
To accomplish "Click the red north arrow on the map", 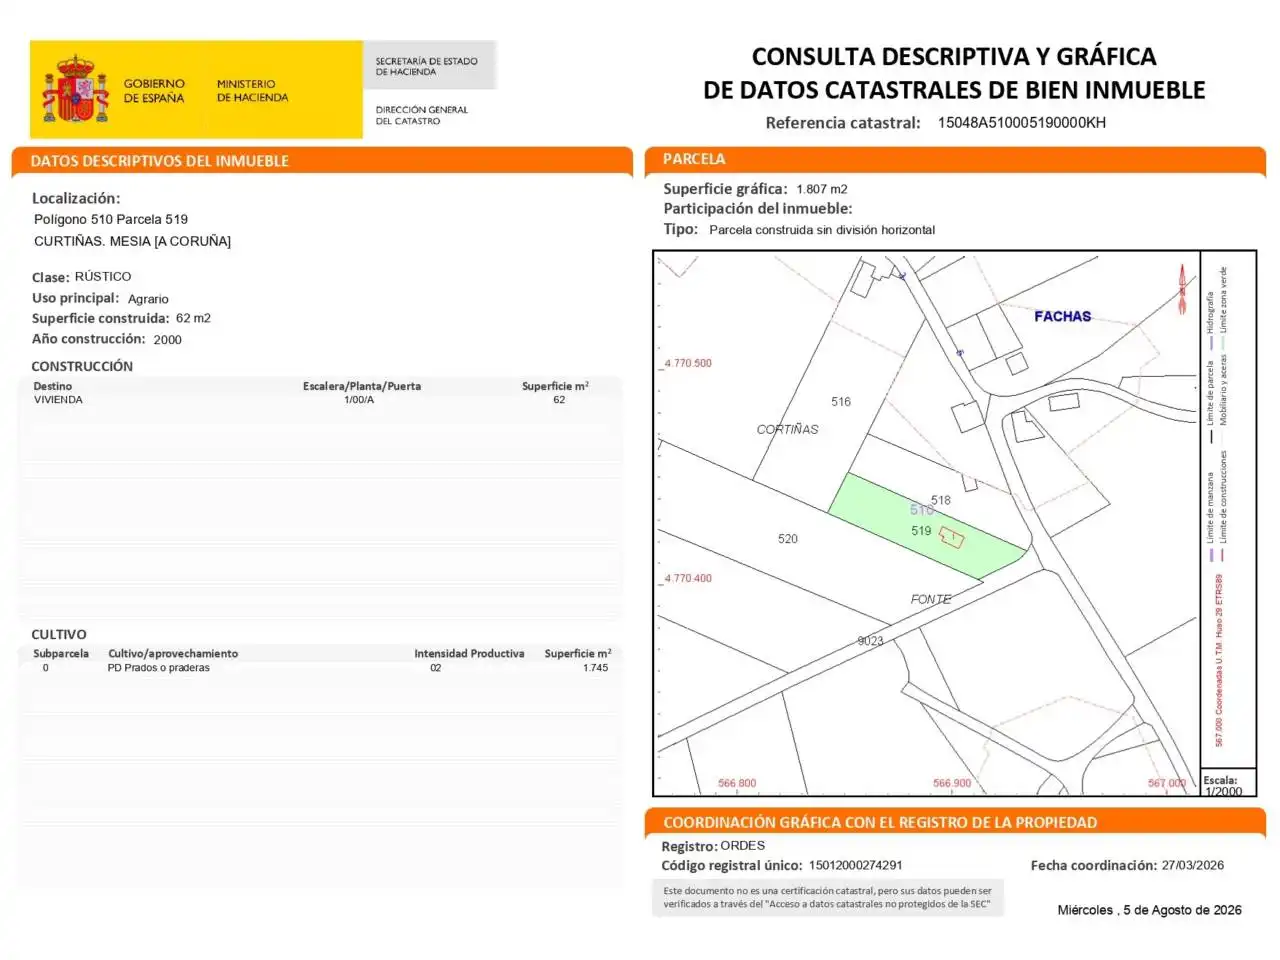I will click(x=1182, y=289).
